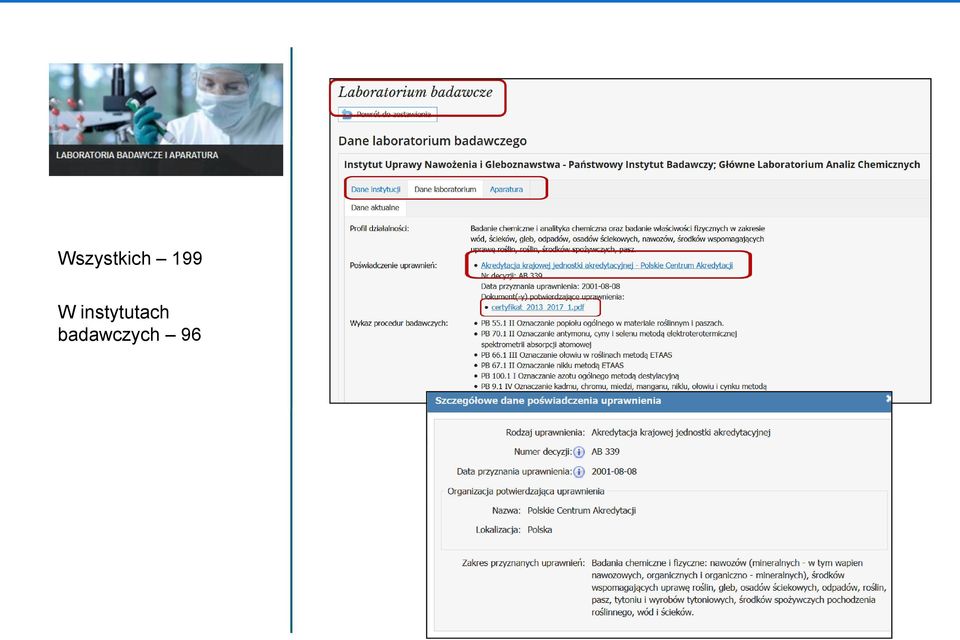Click the Rodzaj uprawnienia value in dialog
The image size is (960, 640).
coord(681,432)
